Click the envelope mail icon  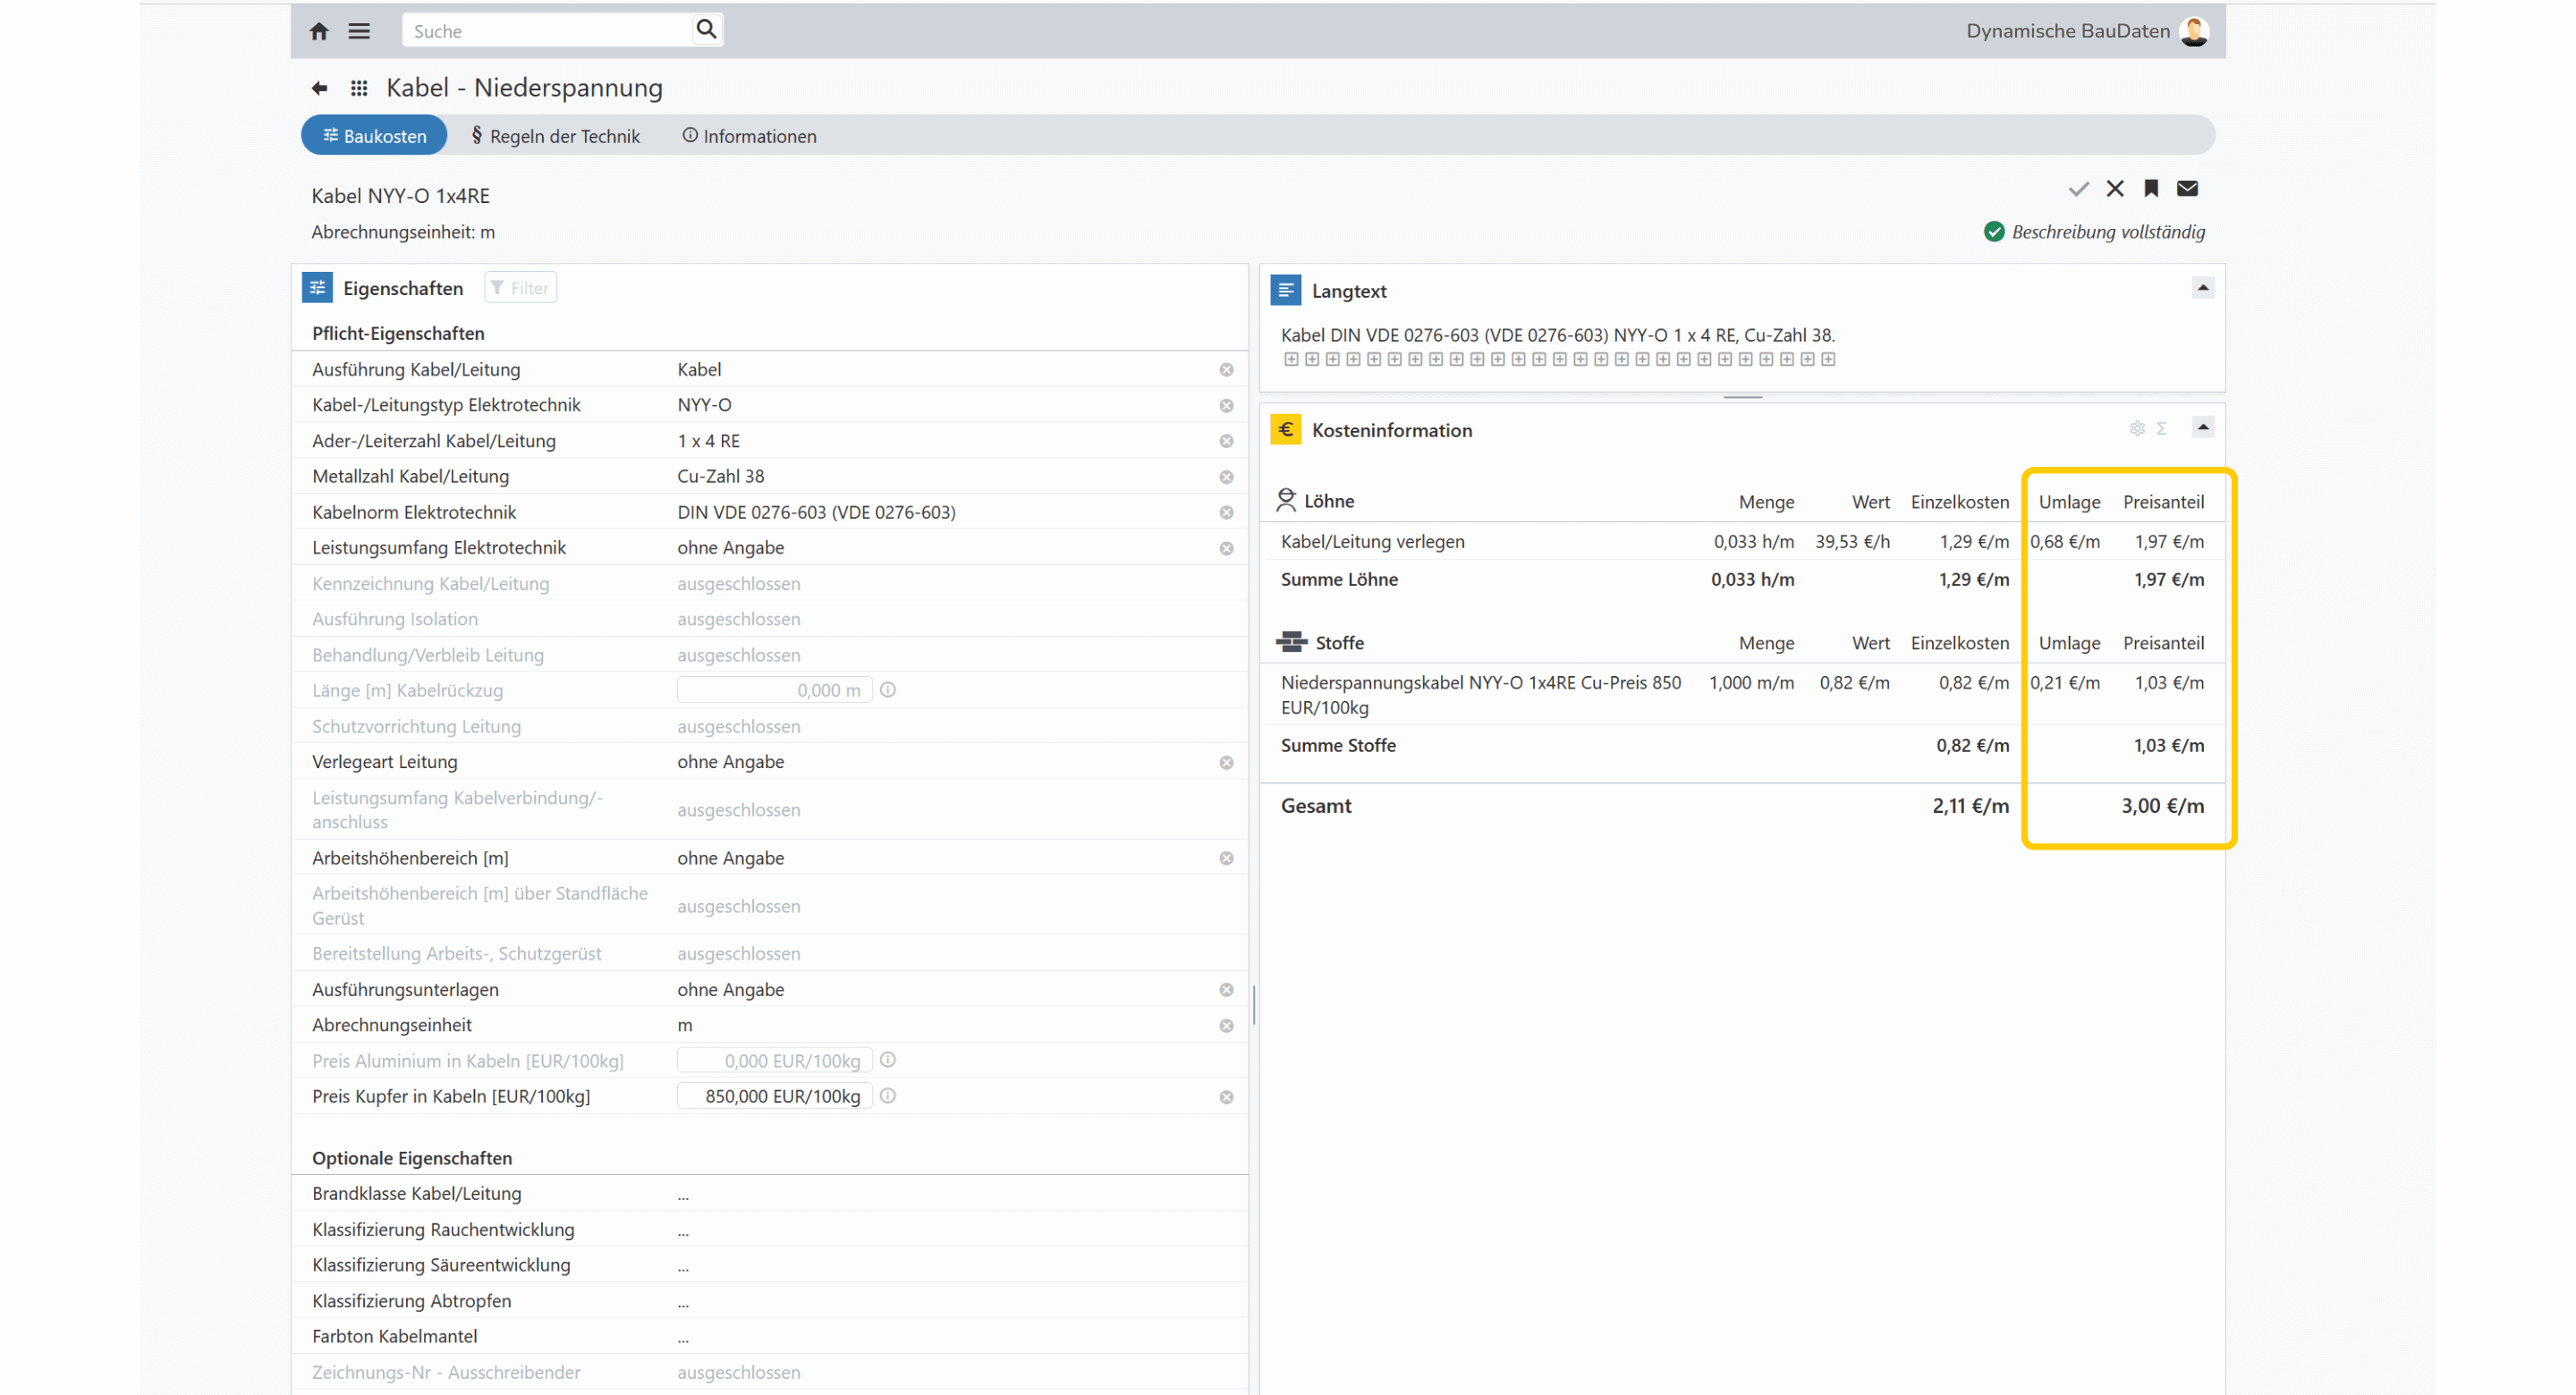point(2187,188)
